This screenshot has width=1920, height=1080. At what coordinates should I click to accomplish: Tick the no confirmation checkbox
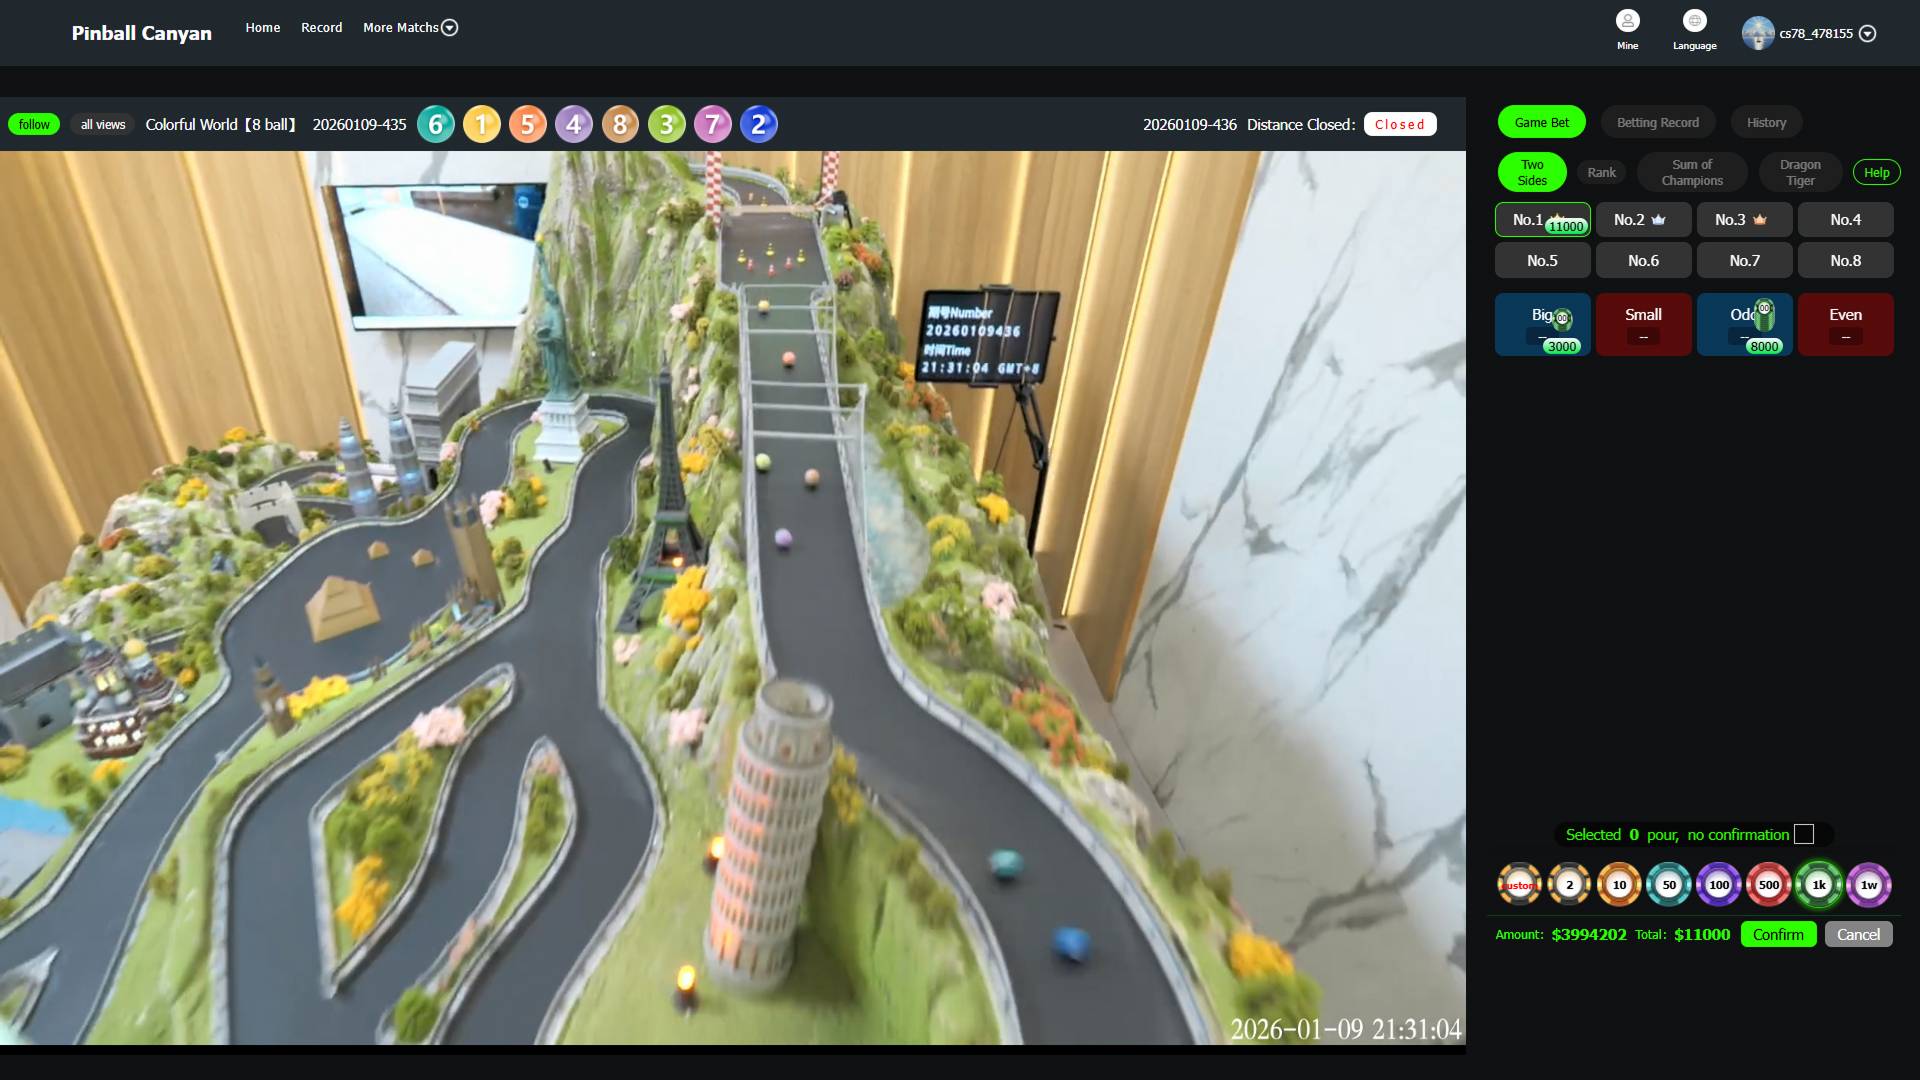tap(1804, 834)
